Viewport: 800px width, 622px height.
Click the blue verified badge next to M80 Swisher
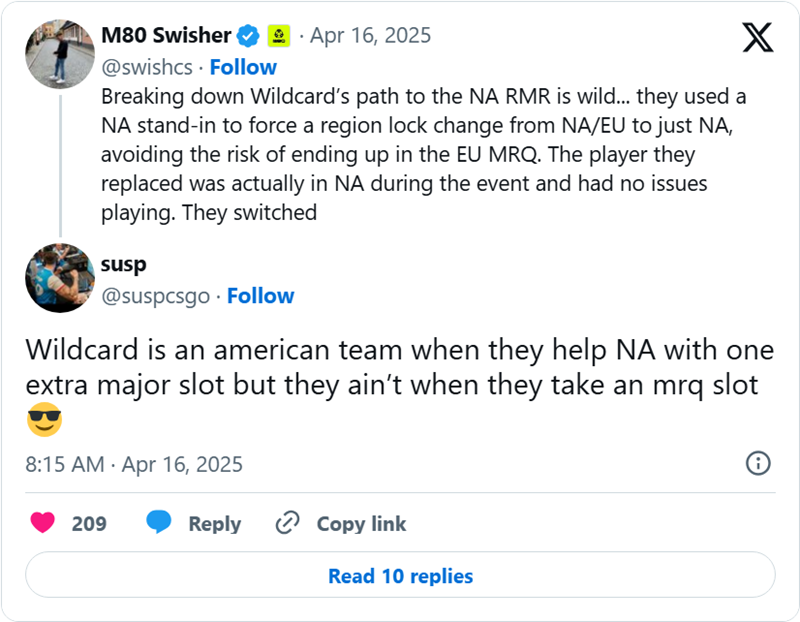247,34
